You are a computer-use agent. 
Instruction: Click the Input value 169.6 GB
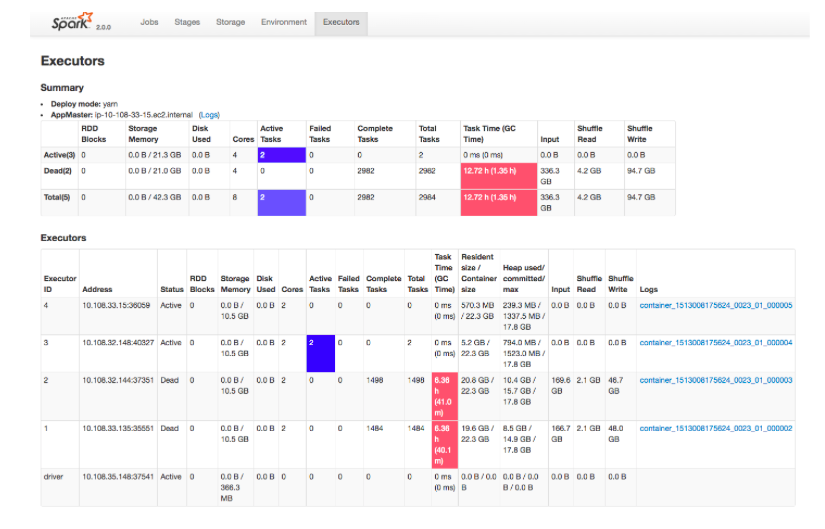tap(561, 385)
